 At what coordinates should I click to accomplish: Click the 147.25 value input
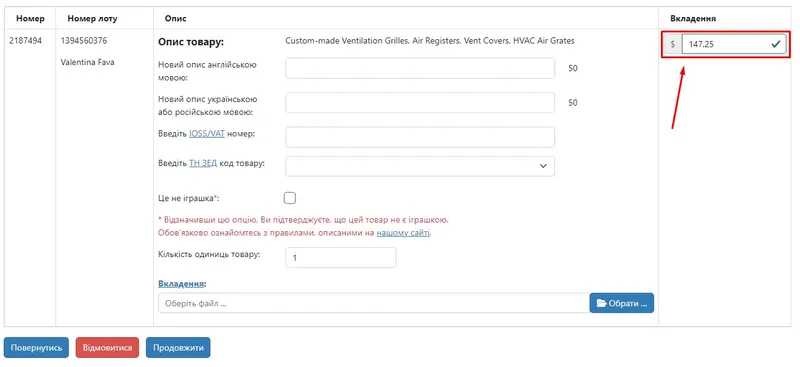pos(734,44)
